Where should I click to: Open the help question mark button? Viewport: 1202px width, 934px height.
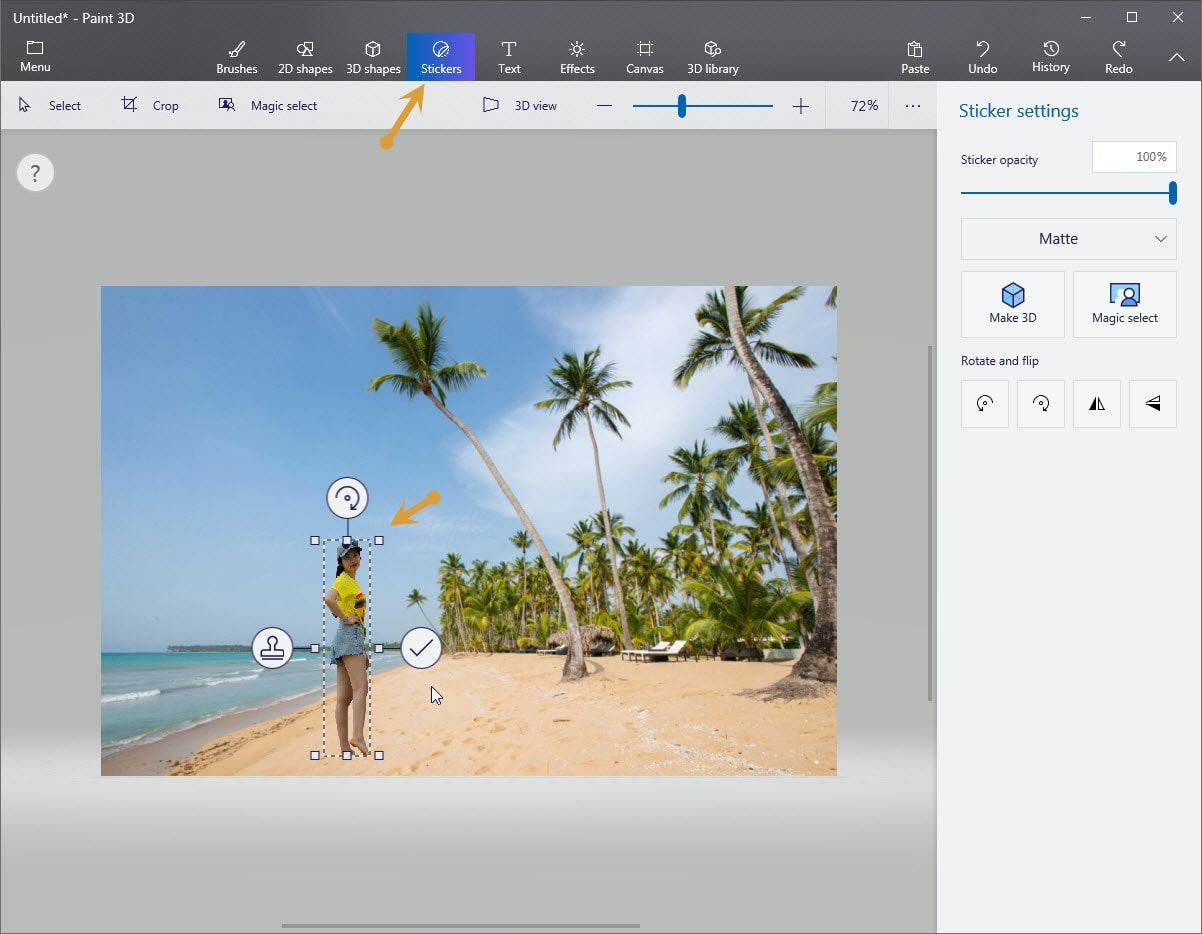(x=35, y=173)
